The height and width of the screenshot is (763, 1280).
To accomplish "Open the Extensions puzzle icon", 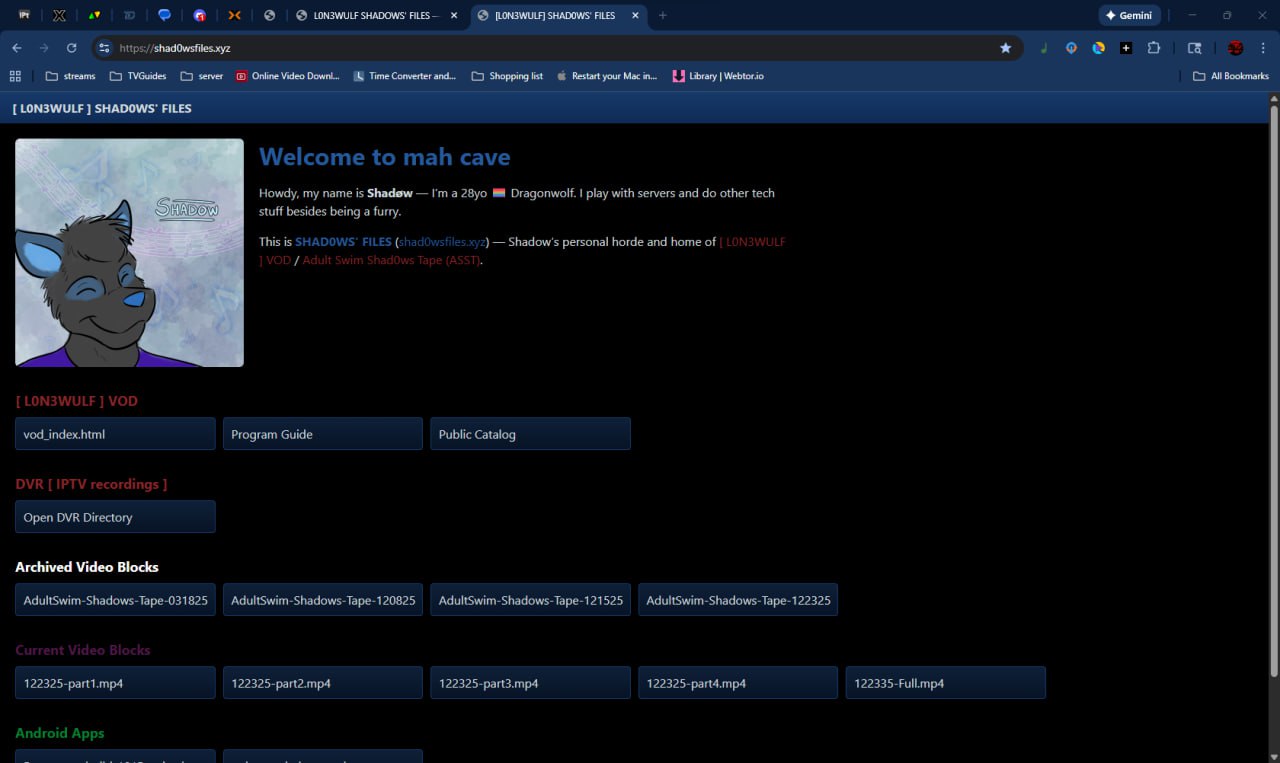I will [x=1153, y=48].
